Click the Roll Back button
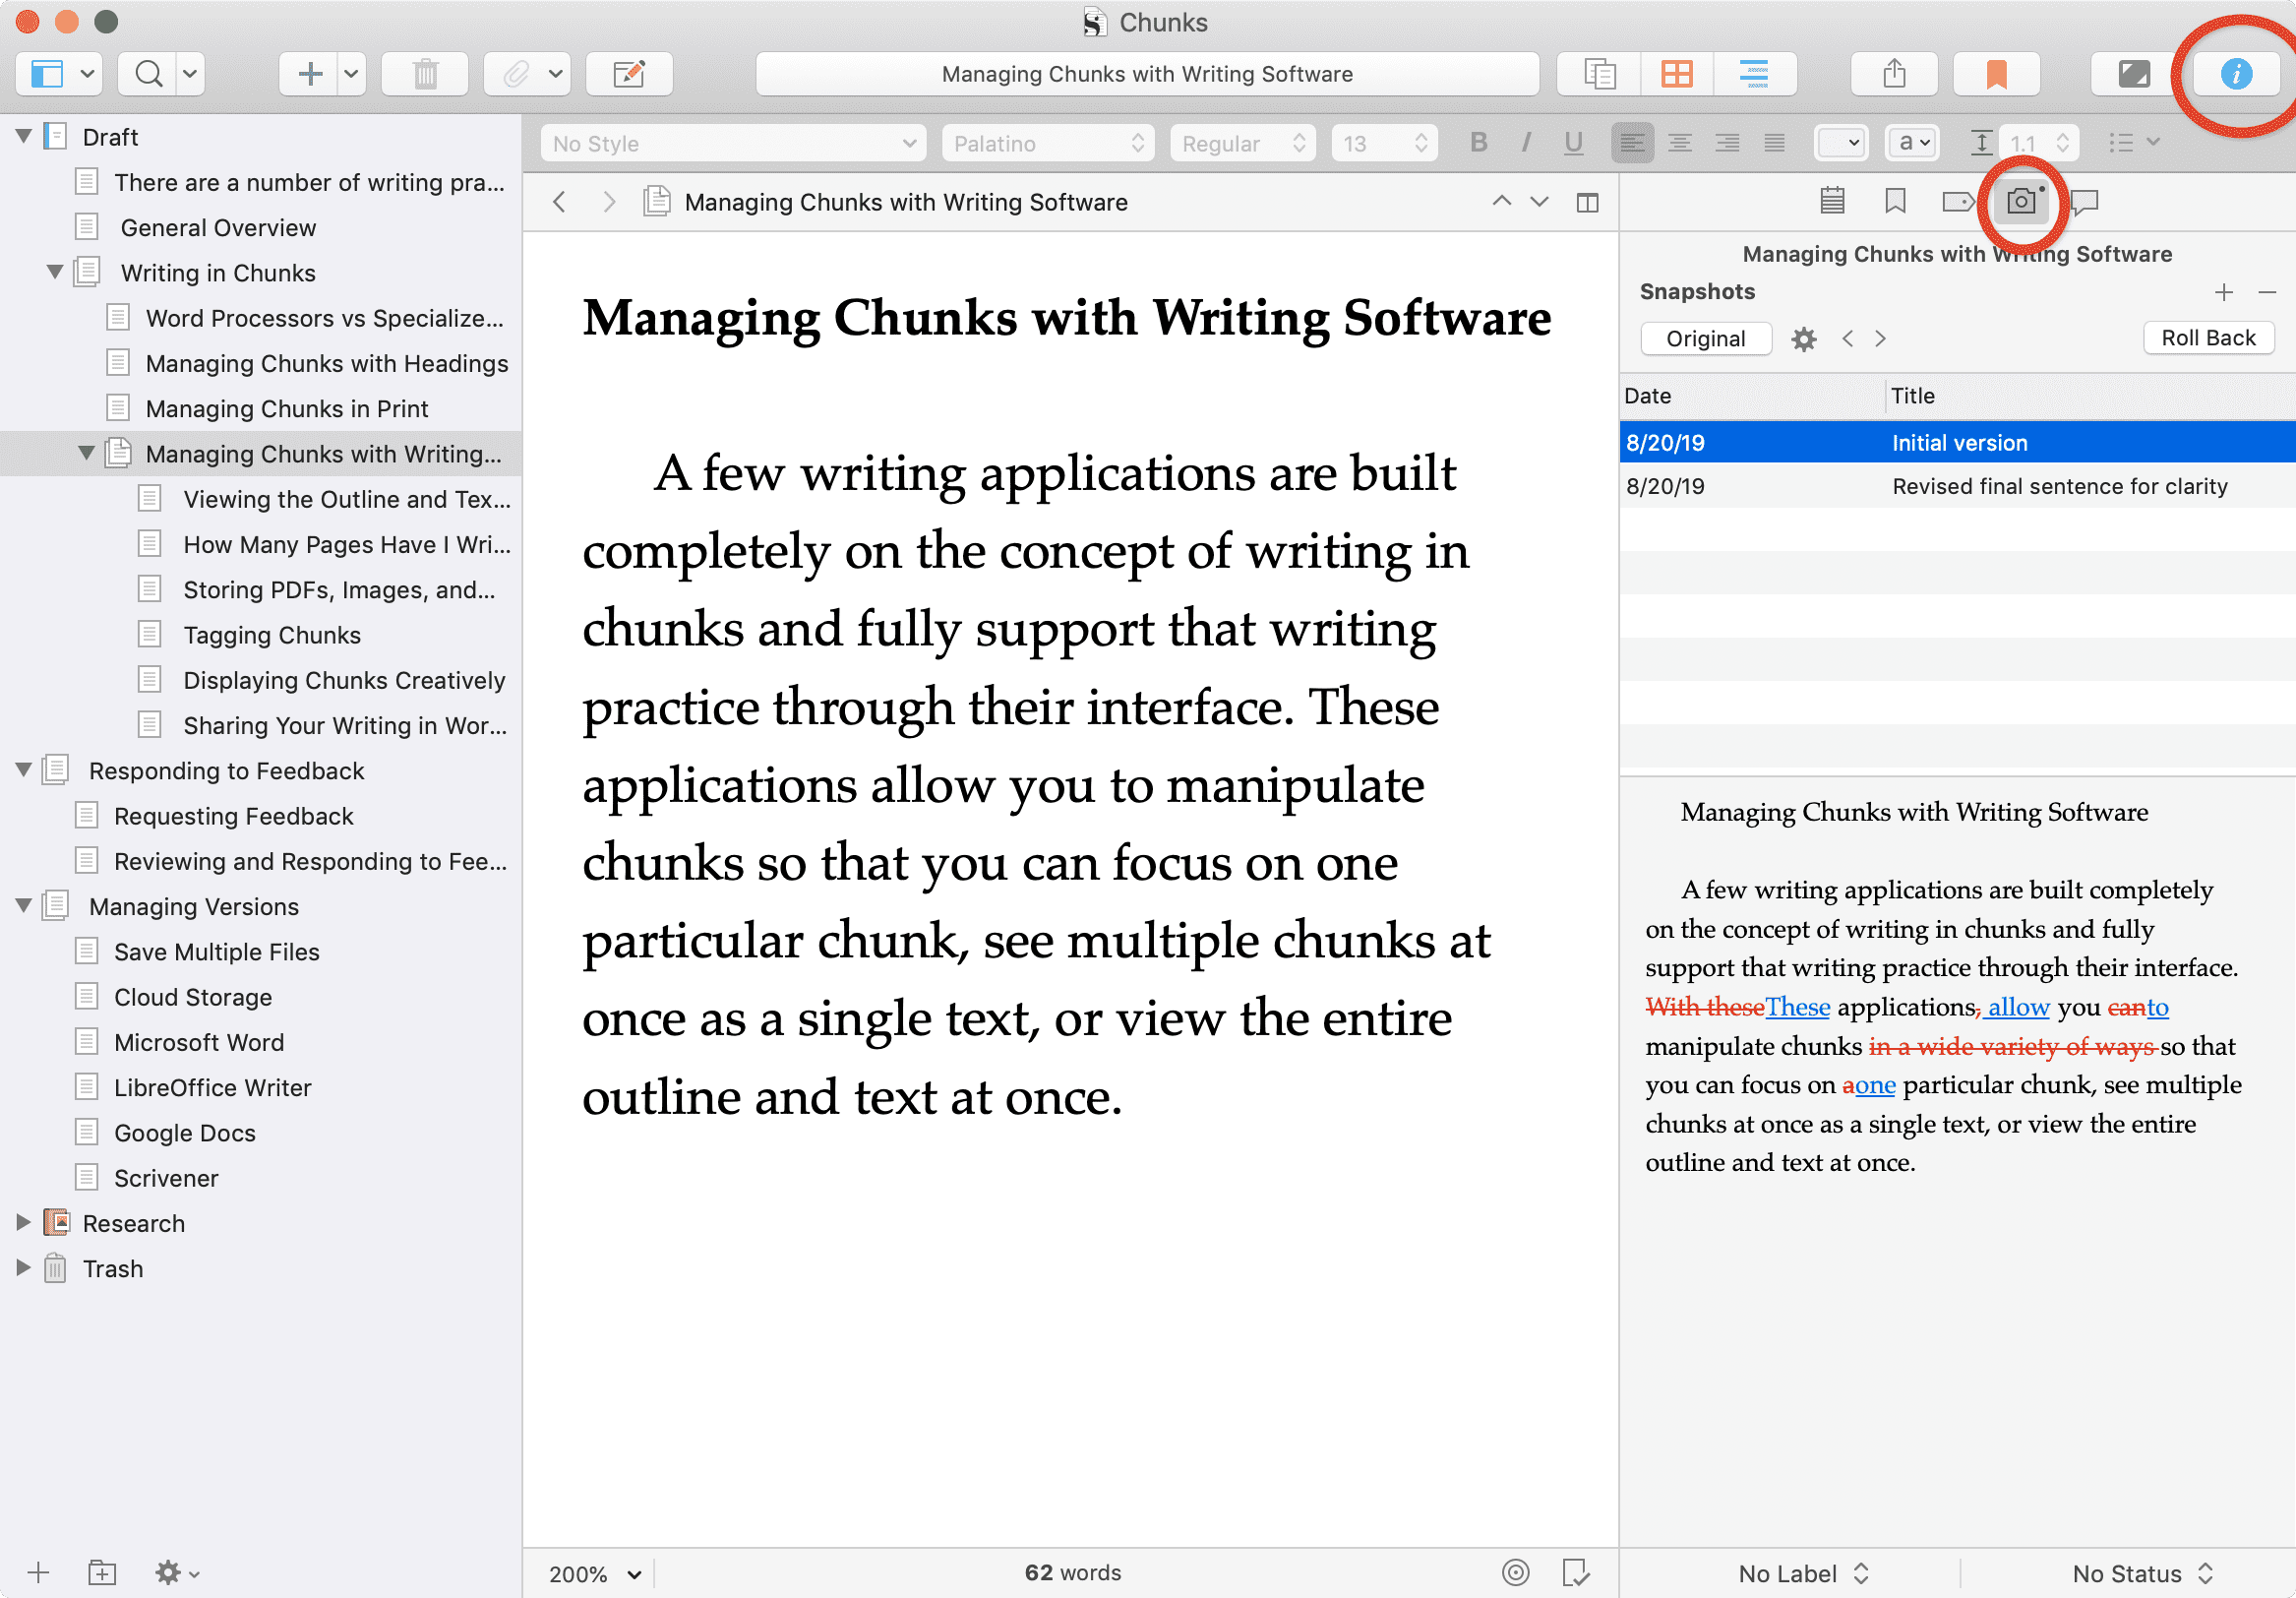Image resolution: width=2296 pixels, height=1598 pixels. [2208, 338]
